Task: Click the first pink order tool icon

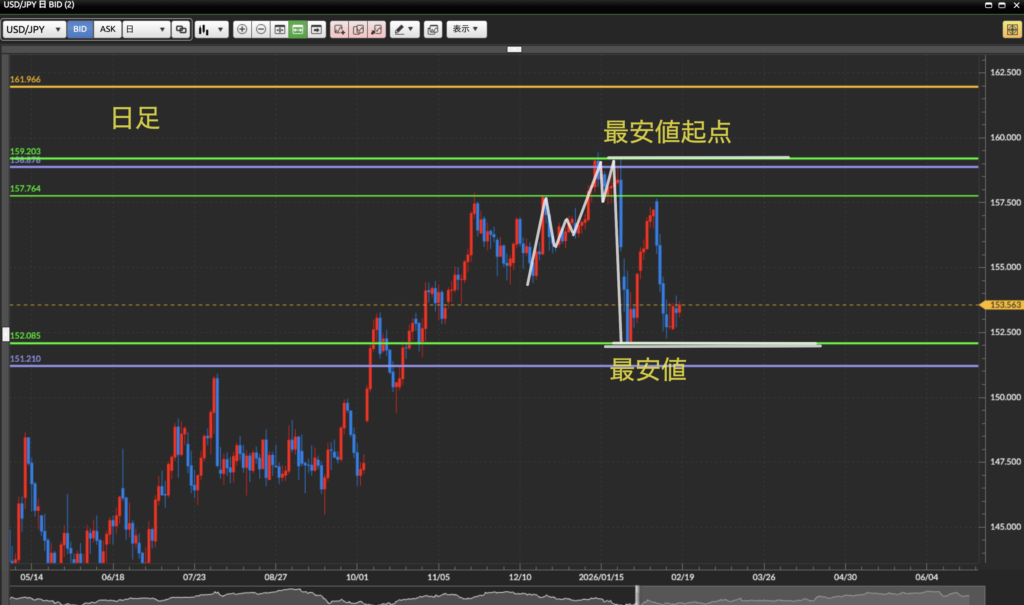Action: point(340,30)
